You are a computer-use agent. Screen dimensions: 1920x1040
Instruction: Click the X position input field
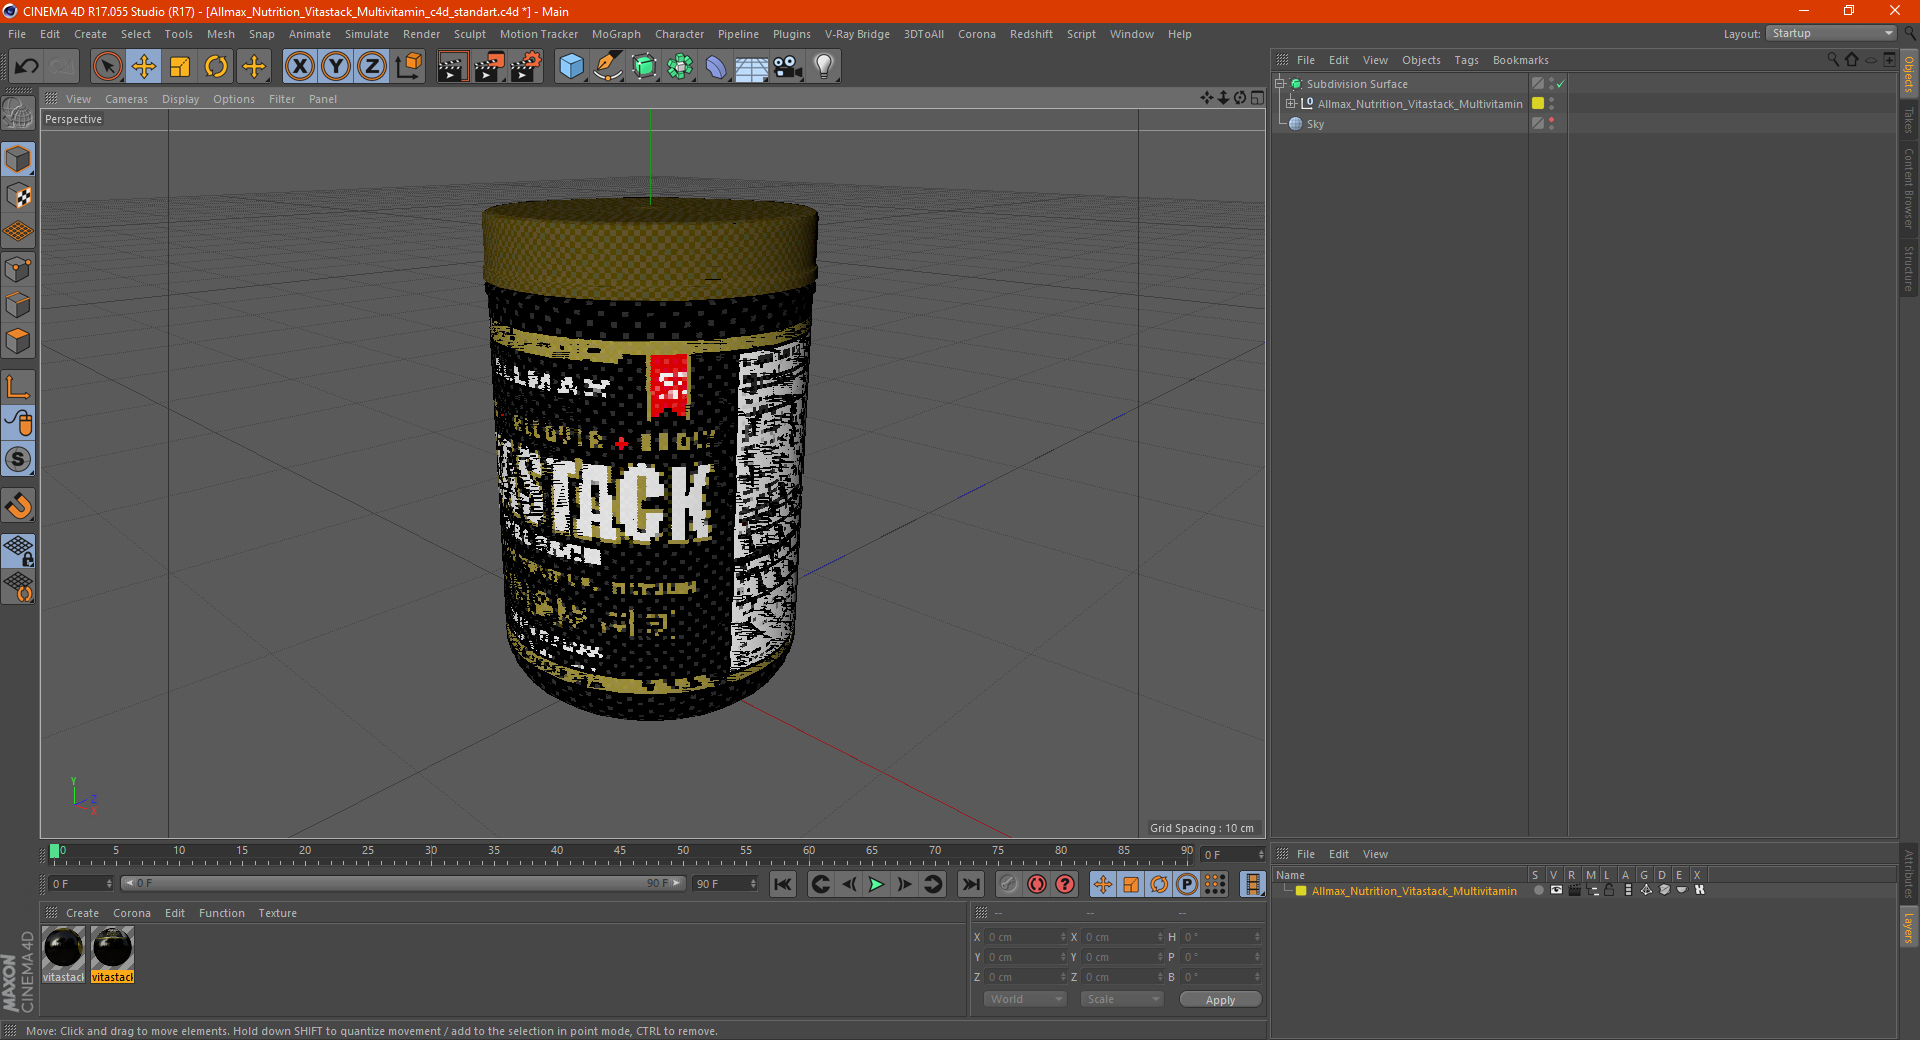1027,937
